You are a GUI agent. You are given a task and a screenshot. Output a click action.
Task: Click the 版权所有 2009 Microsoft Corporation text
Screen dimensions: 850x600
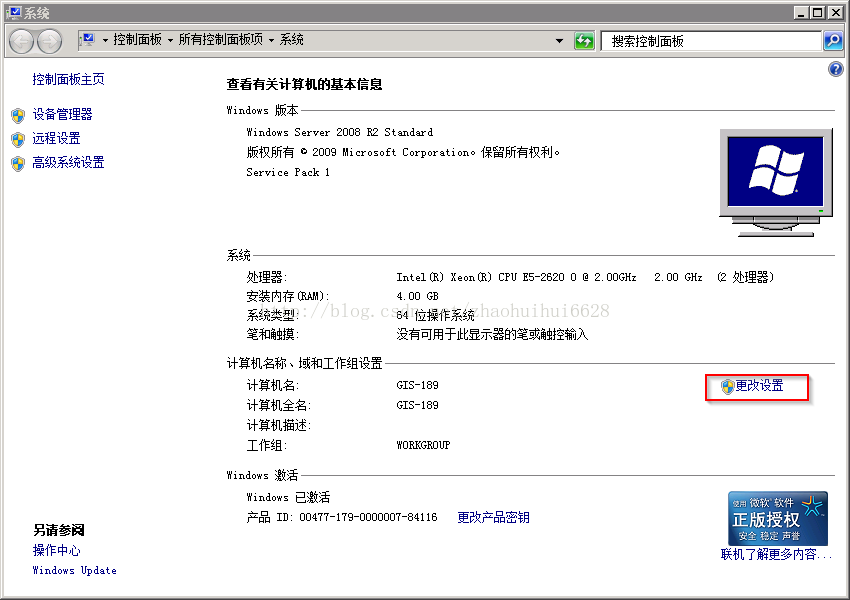(403, 152)
